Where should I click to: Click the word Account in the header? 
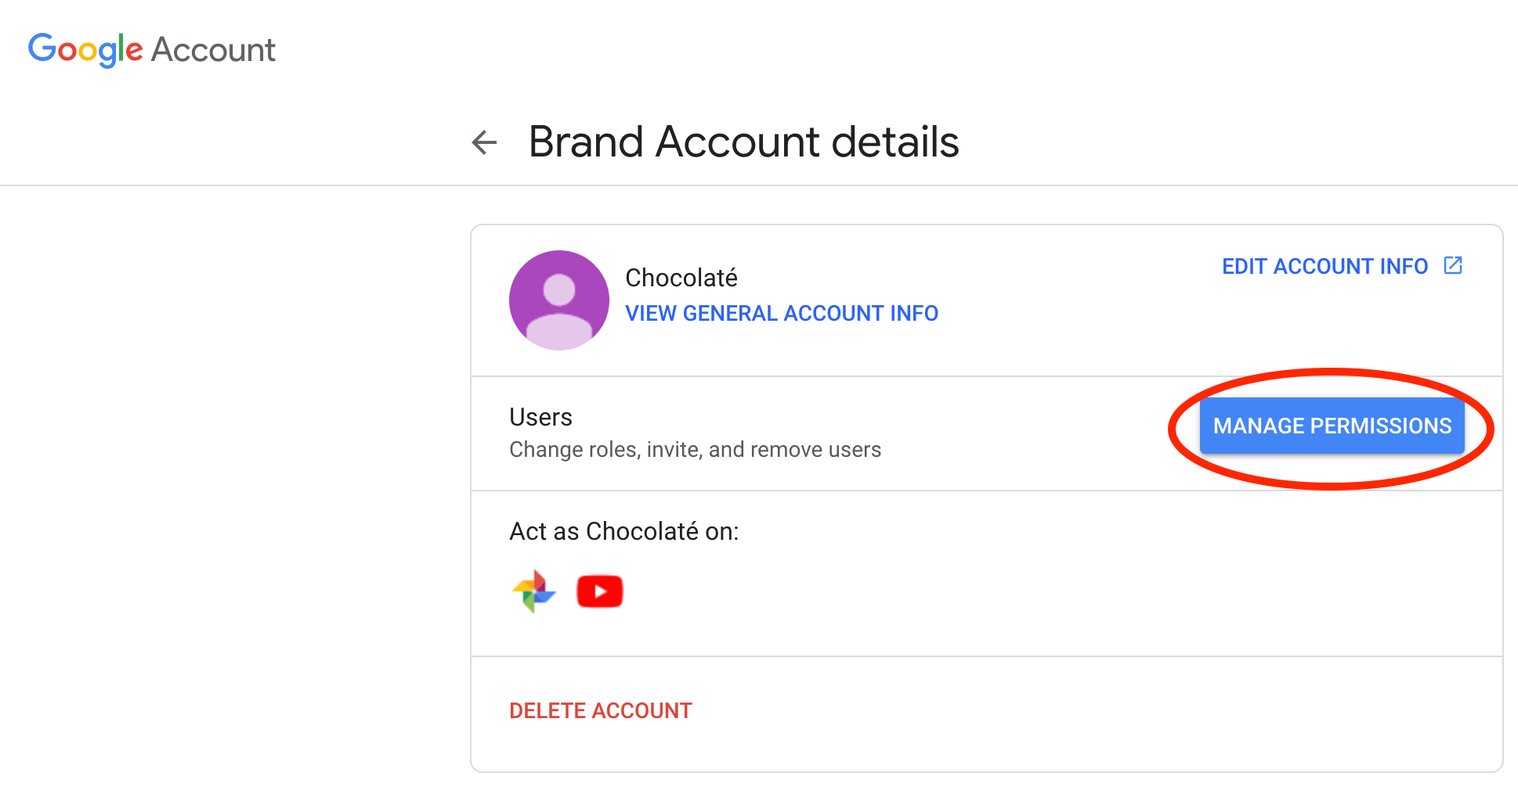[213, 50]
